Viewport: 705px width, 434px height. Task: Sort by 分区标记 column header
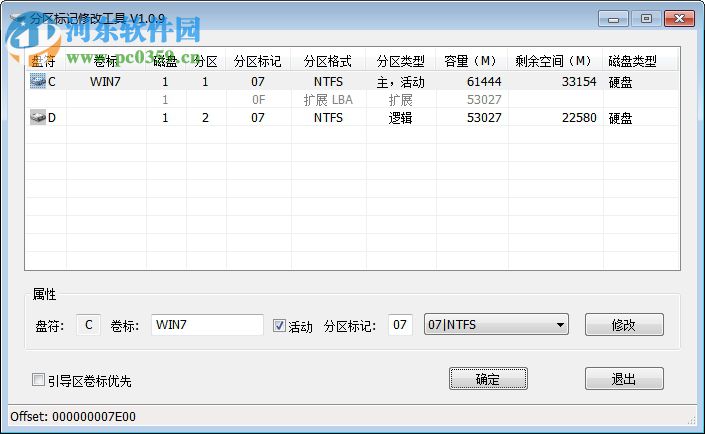tap(258, 61)
